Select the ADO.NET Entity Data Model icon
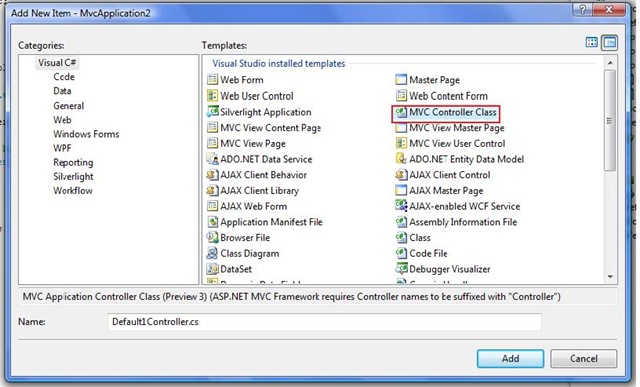The width and height of the screenshot is (640, 387). coord(401,159)
